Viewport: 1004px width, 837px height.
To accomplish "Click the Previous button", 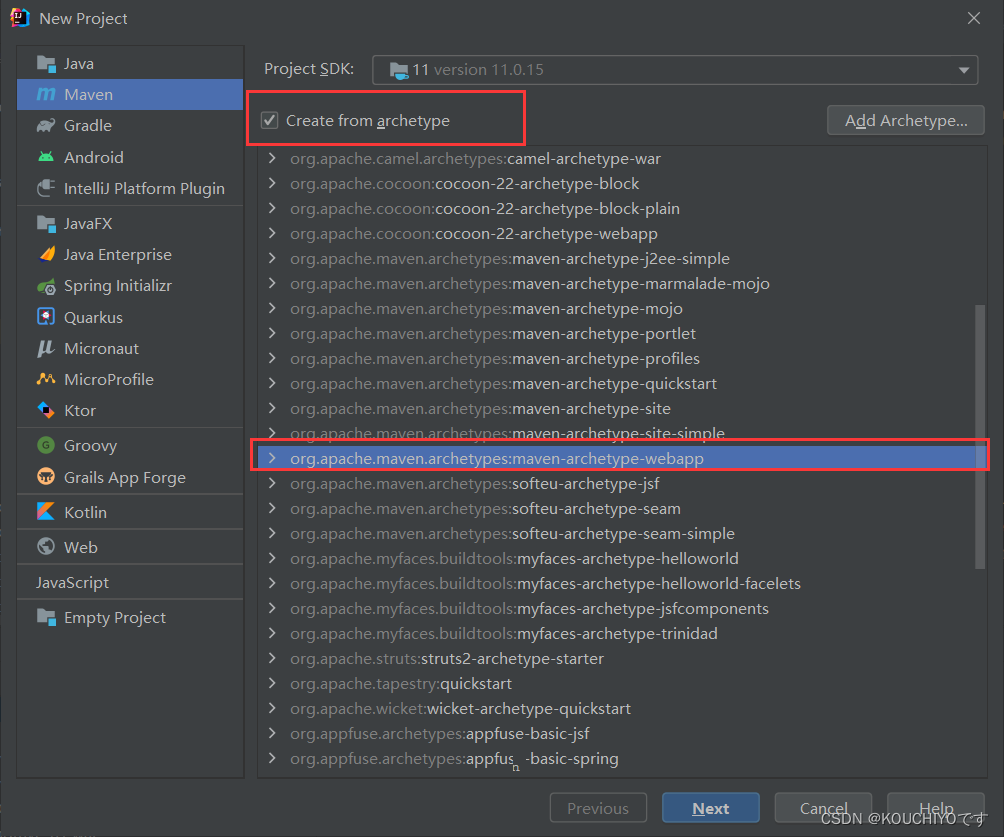I will [598, 808].
